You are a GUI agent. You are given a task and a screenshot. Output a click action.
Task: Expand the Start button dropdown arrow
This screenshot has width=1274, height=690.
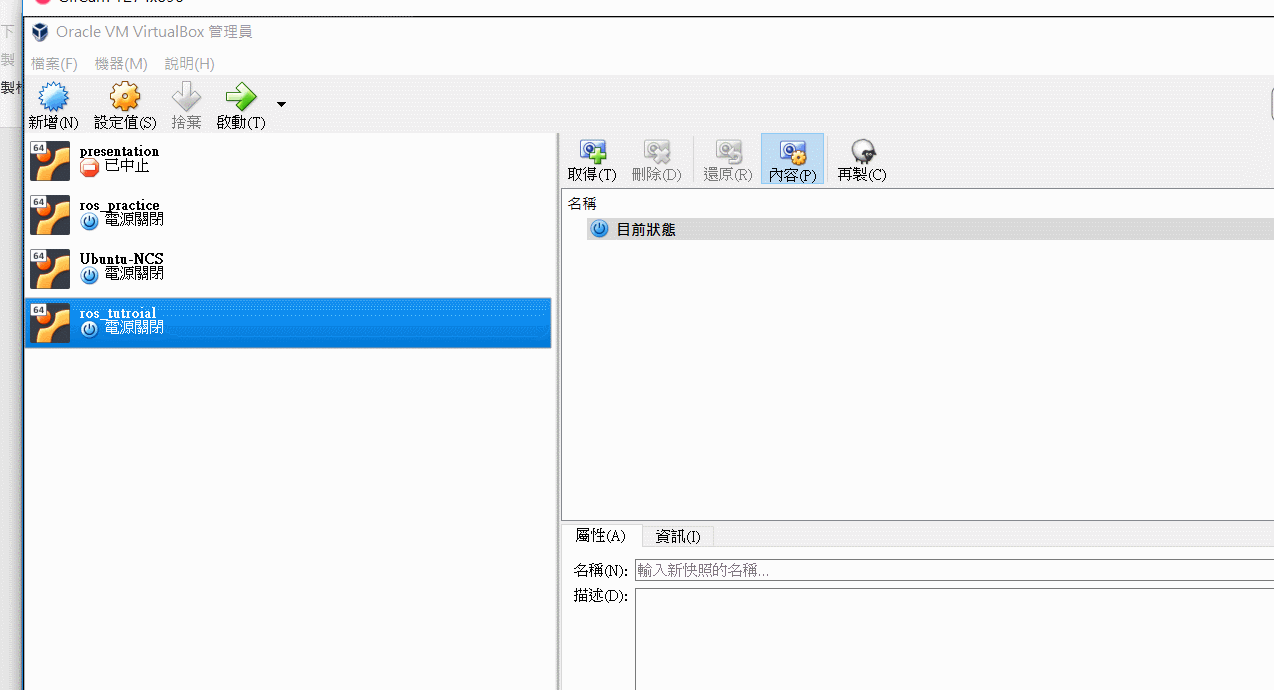(x=281, y=104)
